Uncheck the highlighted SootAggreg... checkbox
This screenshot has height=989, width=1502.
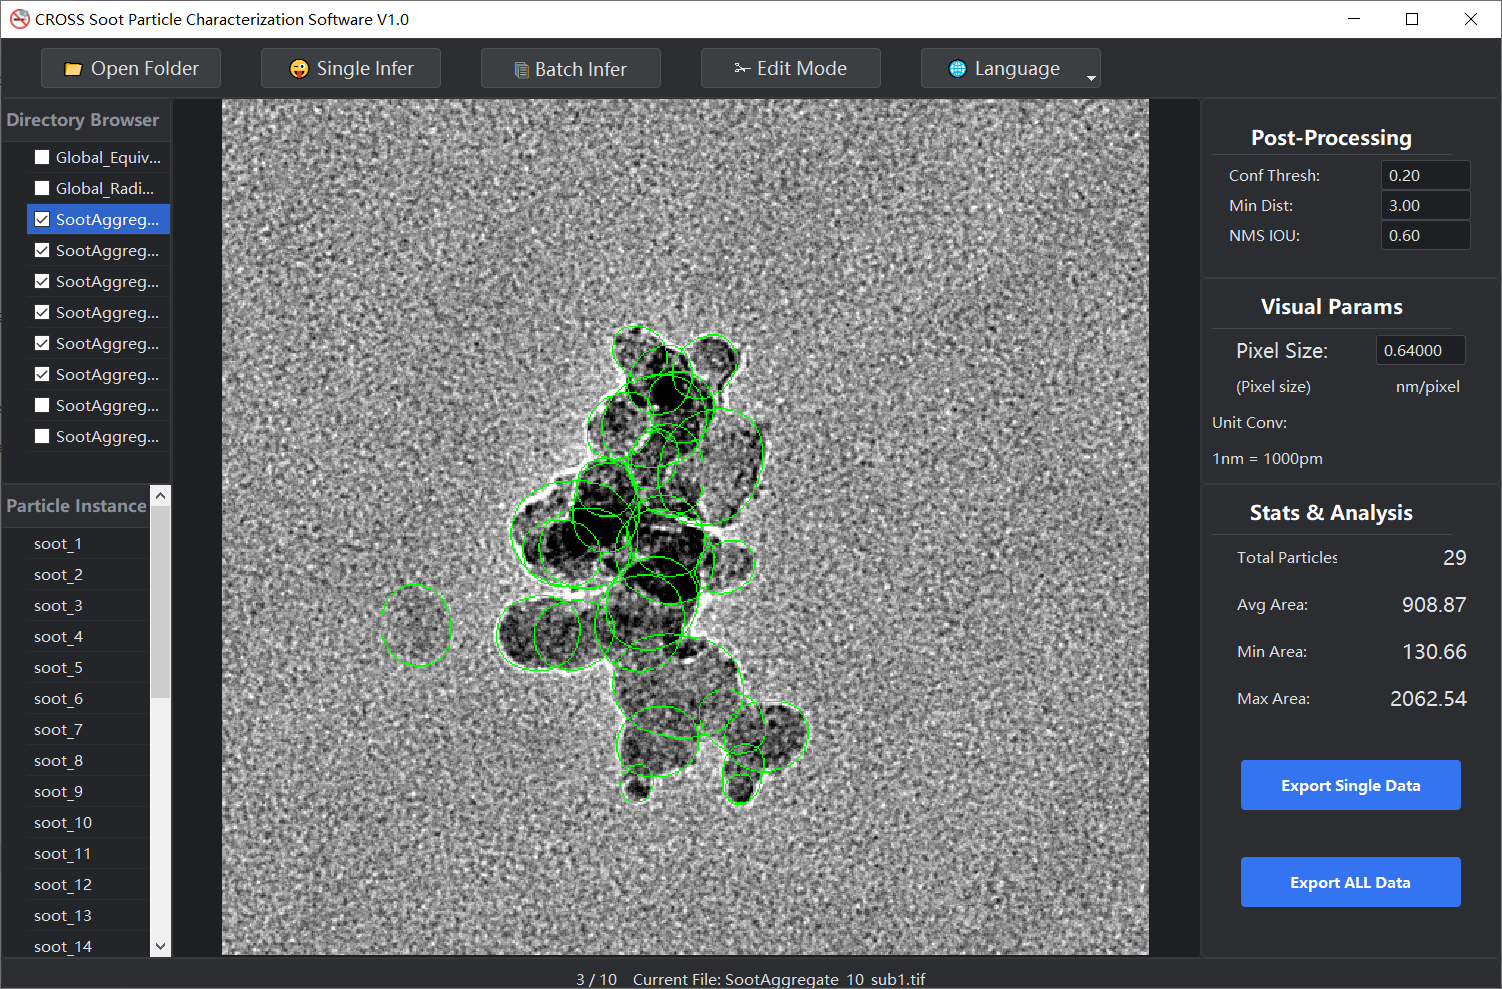[42, 219]
